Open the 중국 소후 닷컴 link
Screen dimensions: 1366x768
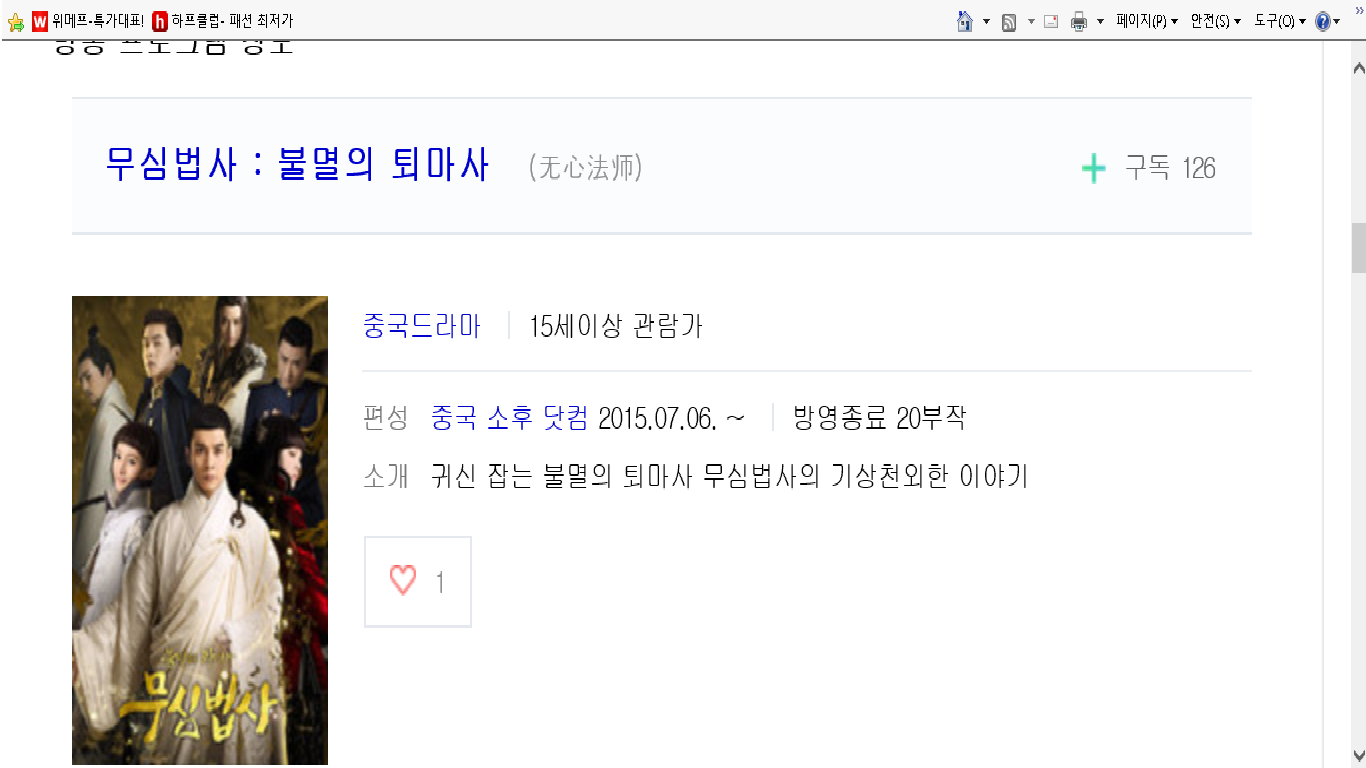[x=509, y=418]
